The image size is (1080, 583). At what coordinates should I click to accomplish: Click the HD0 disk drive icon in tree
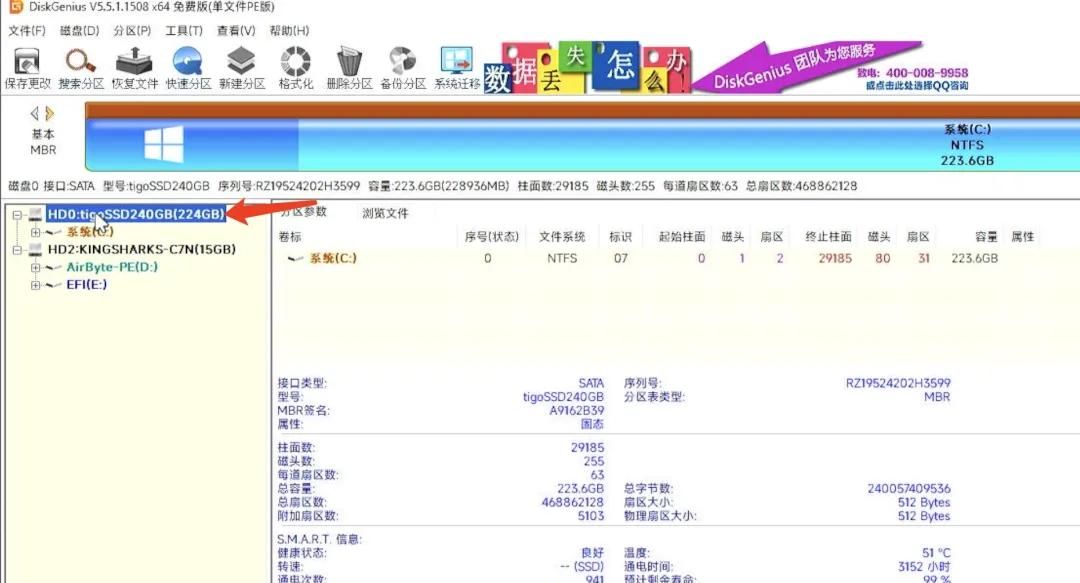tap(36, 214)
